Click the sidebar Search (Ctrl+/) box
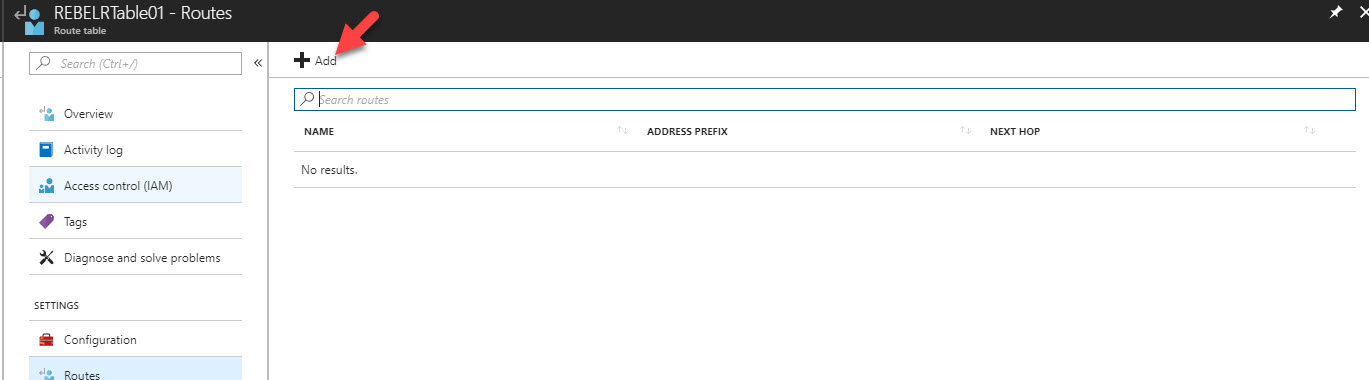This screenshot has height=380, width=1369. [x=136, y=63]
